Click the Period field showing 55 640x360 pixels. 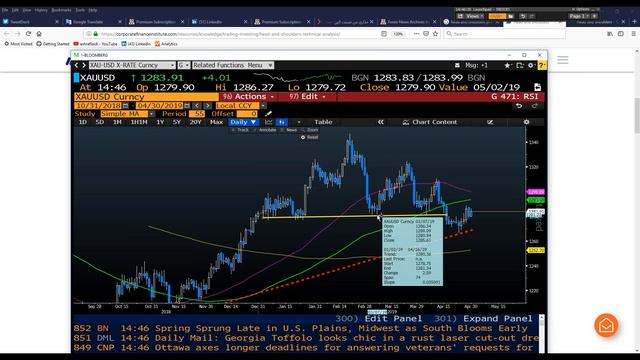pos(198,114)
